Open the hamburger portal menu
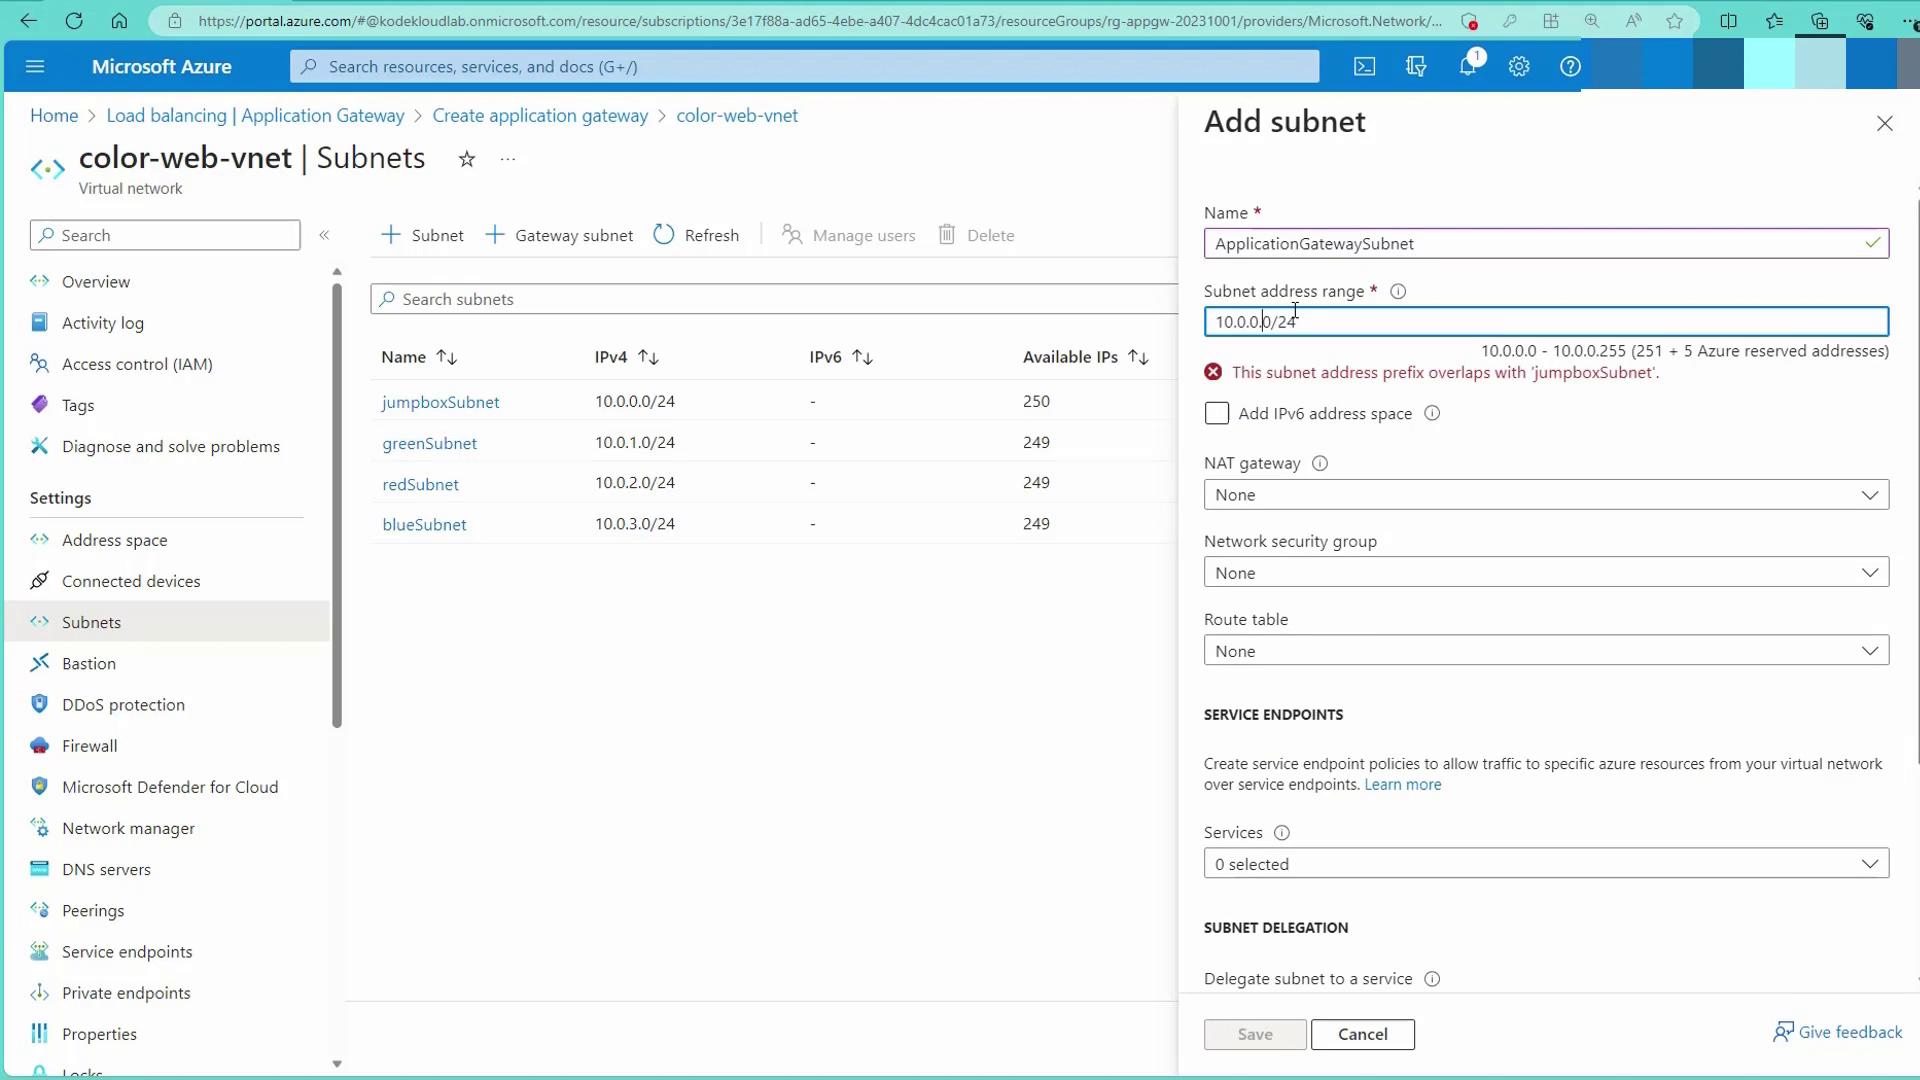The height and width of the screenshot is (1080, 1920). (x=35, y=67)
